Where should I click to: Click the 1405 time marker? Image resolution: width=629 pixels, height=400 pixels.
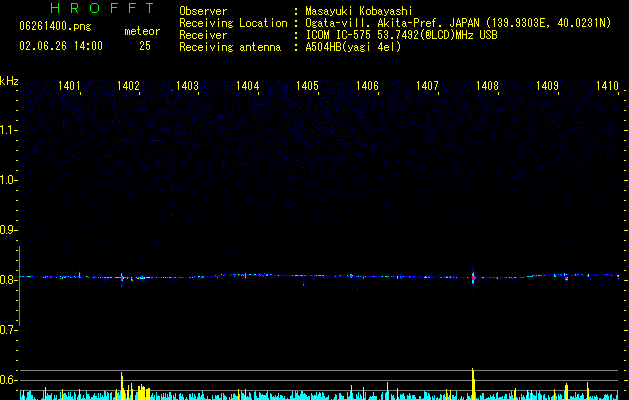point(307,85)
